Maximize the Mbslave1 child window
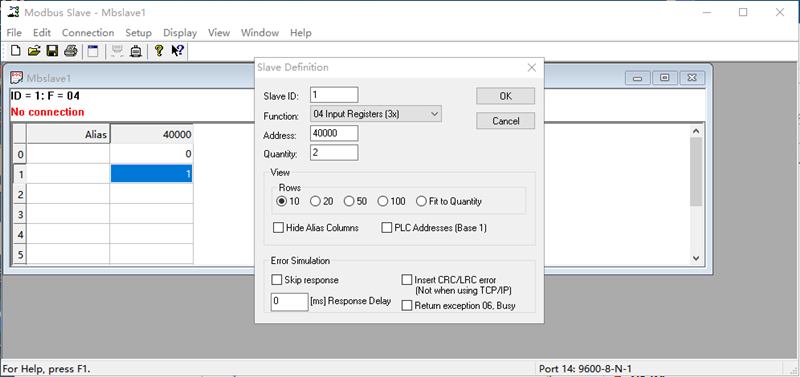The width and height of the screenshot is (800, 377). pyautogui.click(x=665, y=78)
